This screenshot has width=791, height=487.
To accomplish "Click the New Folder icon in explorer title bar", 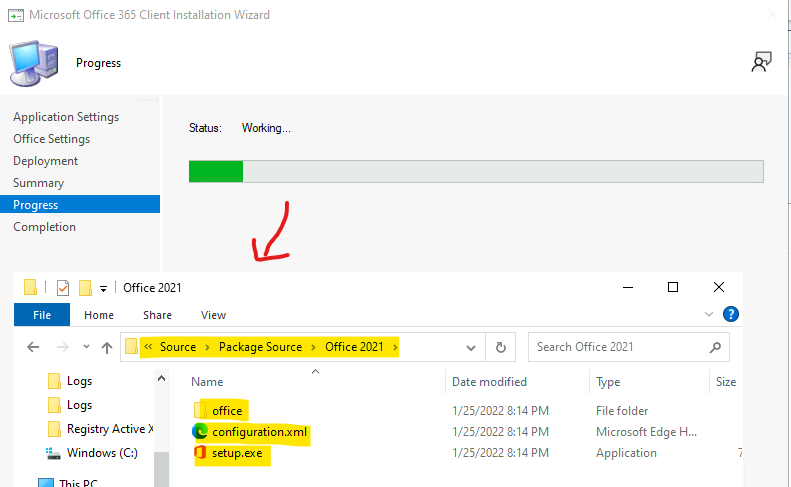I will [86, 288].
